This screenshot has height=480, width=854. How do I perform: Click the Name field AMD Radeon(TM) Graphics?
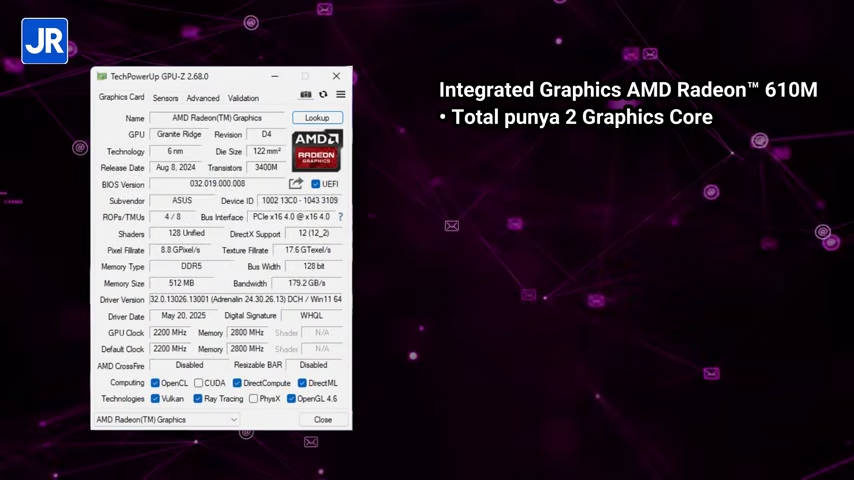pos(217,118)
